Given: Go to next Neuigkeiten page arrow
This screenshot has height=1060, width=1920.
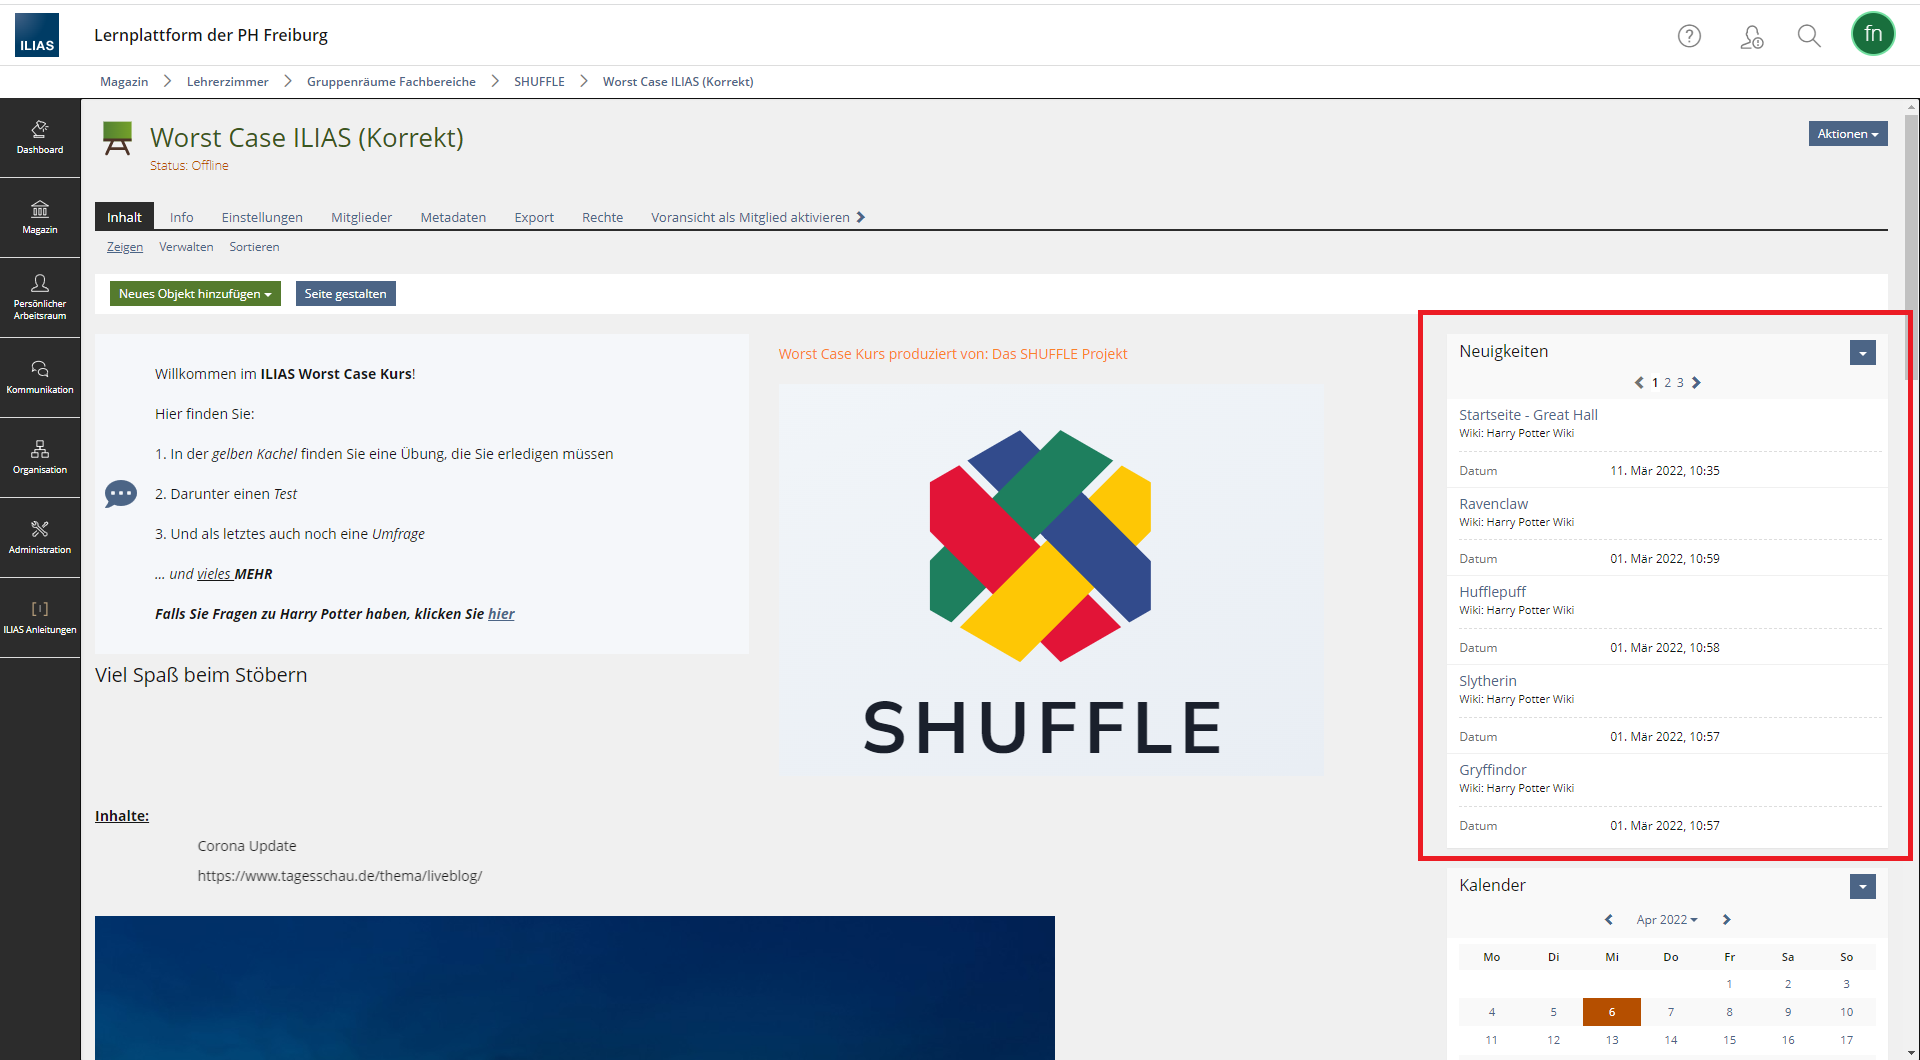Looking at the screenshot, I should [x=1697, y=383].
